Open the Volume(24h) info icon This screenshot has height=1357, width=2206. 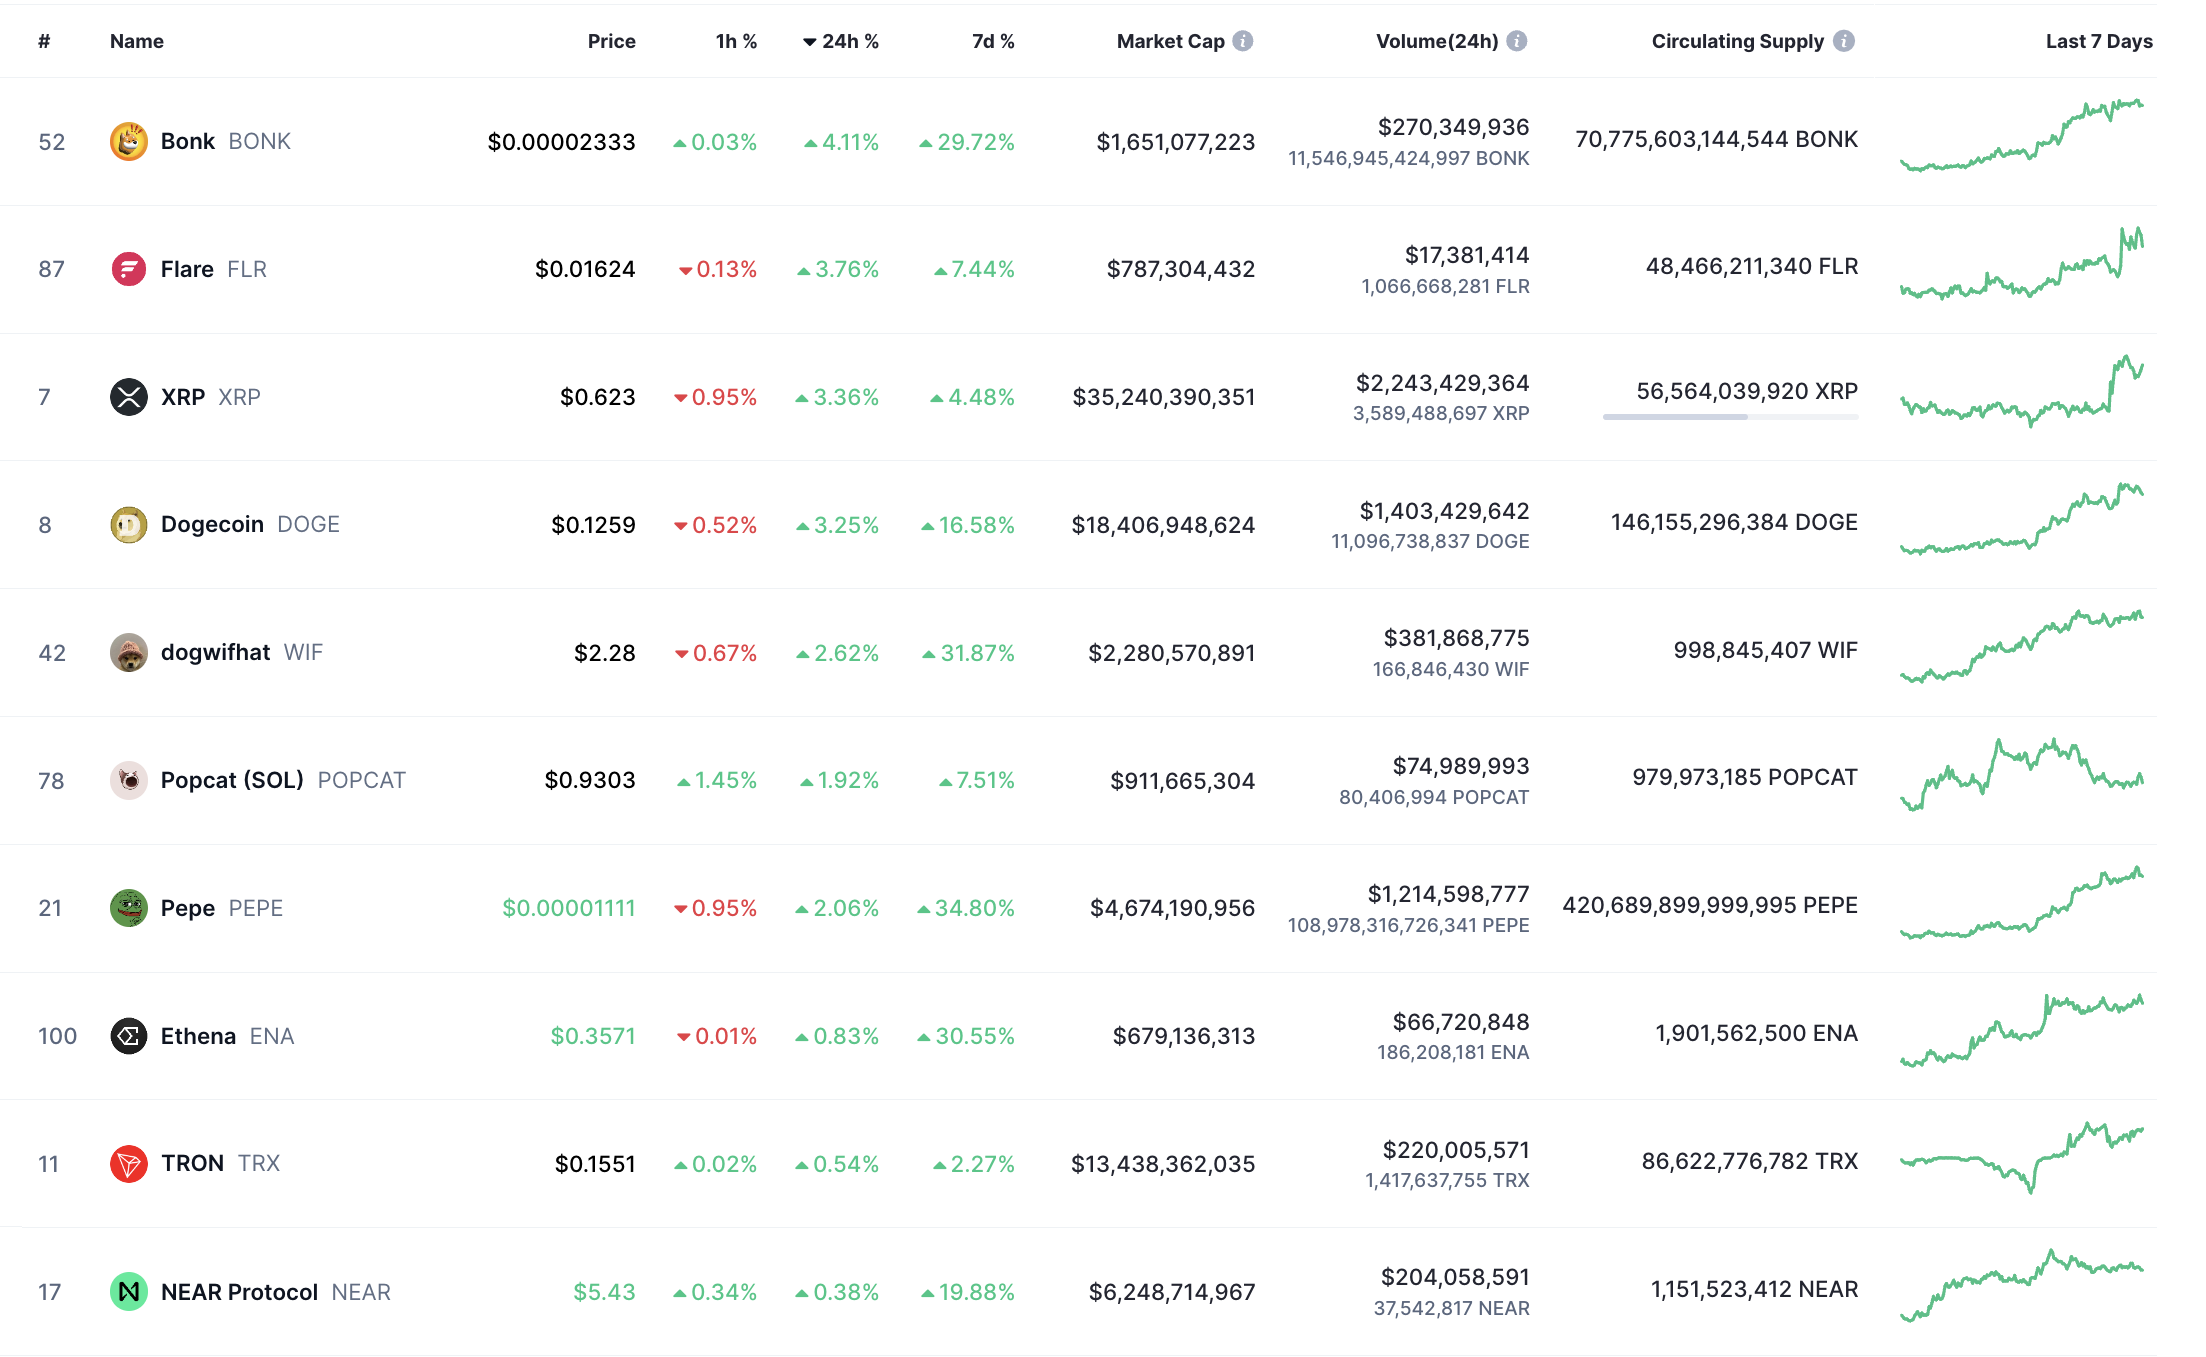(x=1517, y=41)
